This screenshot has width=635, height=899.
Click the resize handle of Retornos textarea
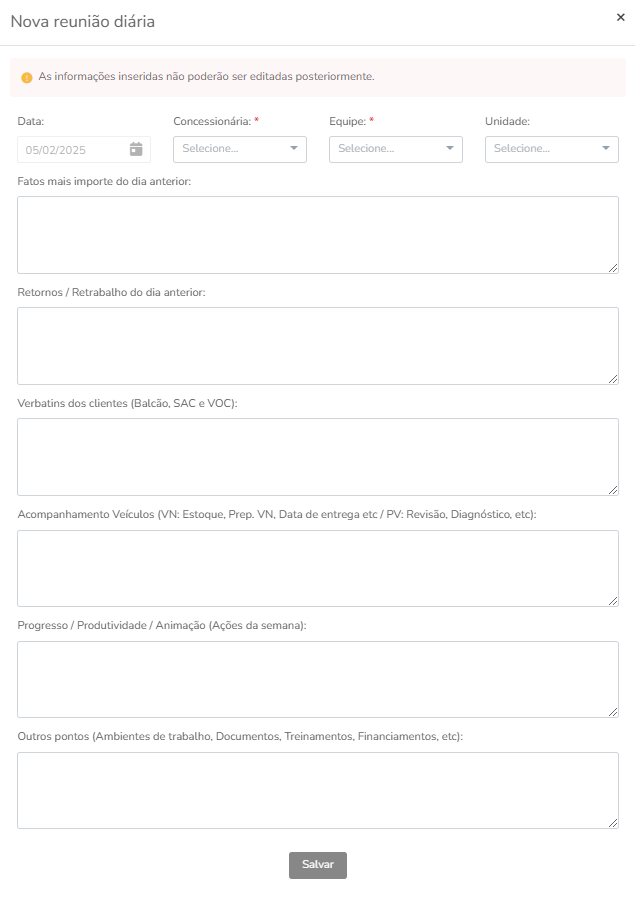pyautogui.click(x=613, y=378)
